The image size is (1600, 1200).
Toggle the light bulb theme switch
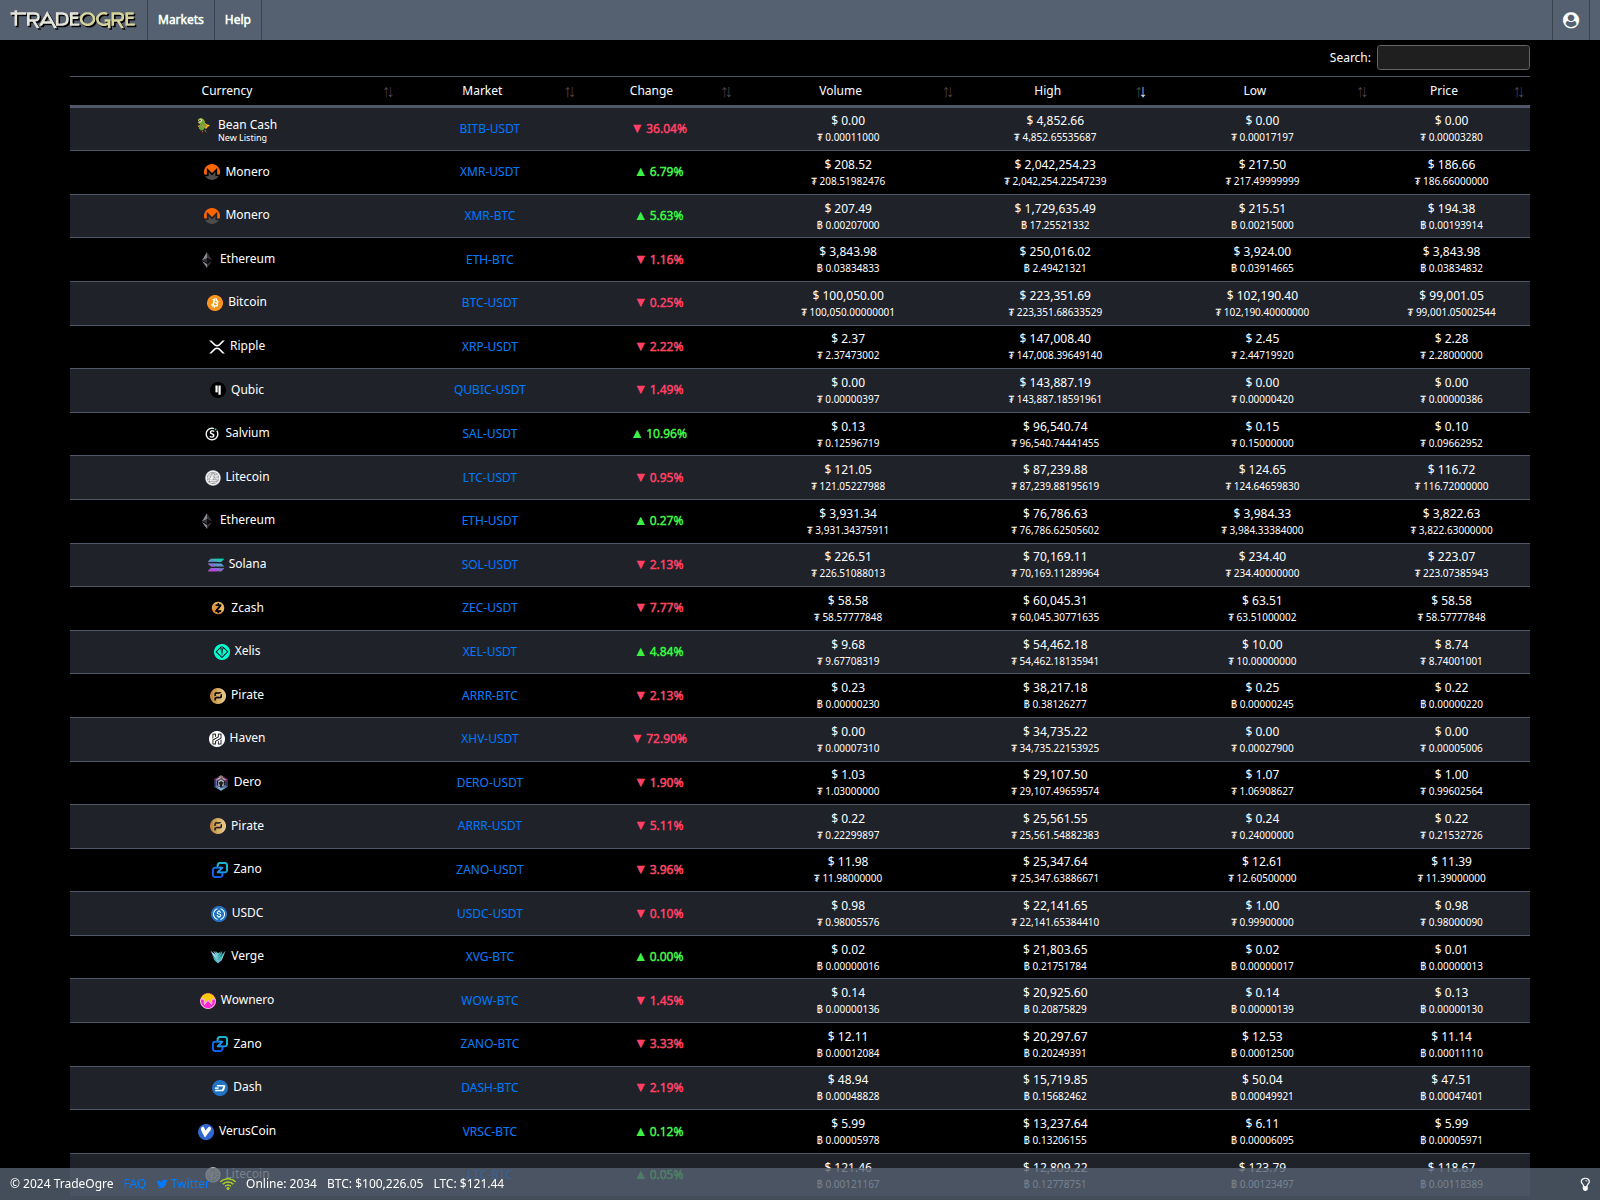point(1585,1184)
